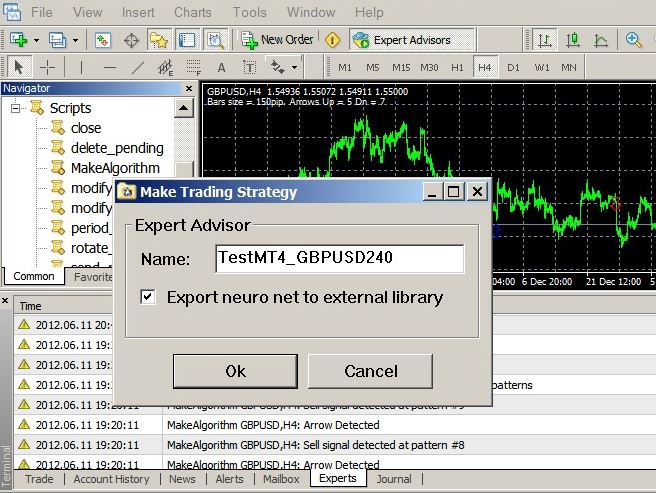The height and width of the screenshot is (493, 656).
Task: Click the Expert Advisor Name field
Action: pos(340,259)
